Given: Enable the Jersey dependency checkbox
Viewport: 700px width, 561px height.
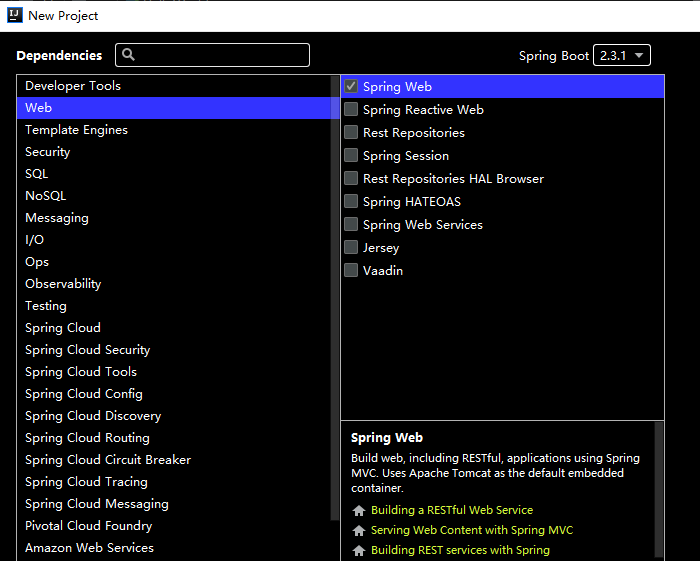Looking at the screenshot, I should pyautogui.click(x=351, y=247).
